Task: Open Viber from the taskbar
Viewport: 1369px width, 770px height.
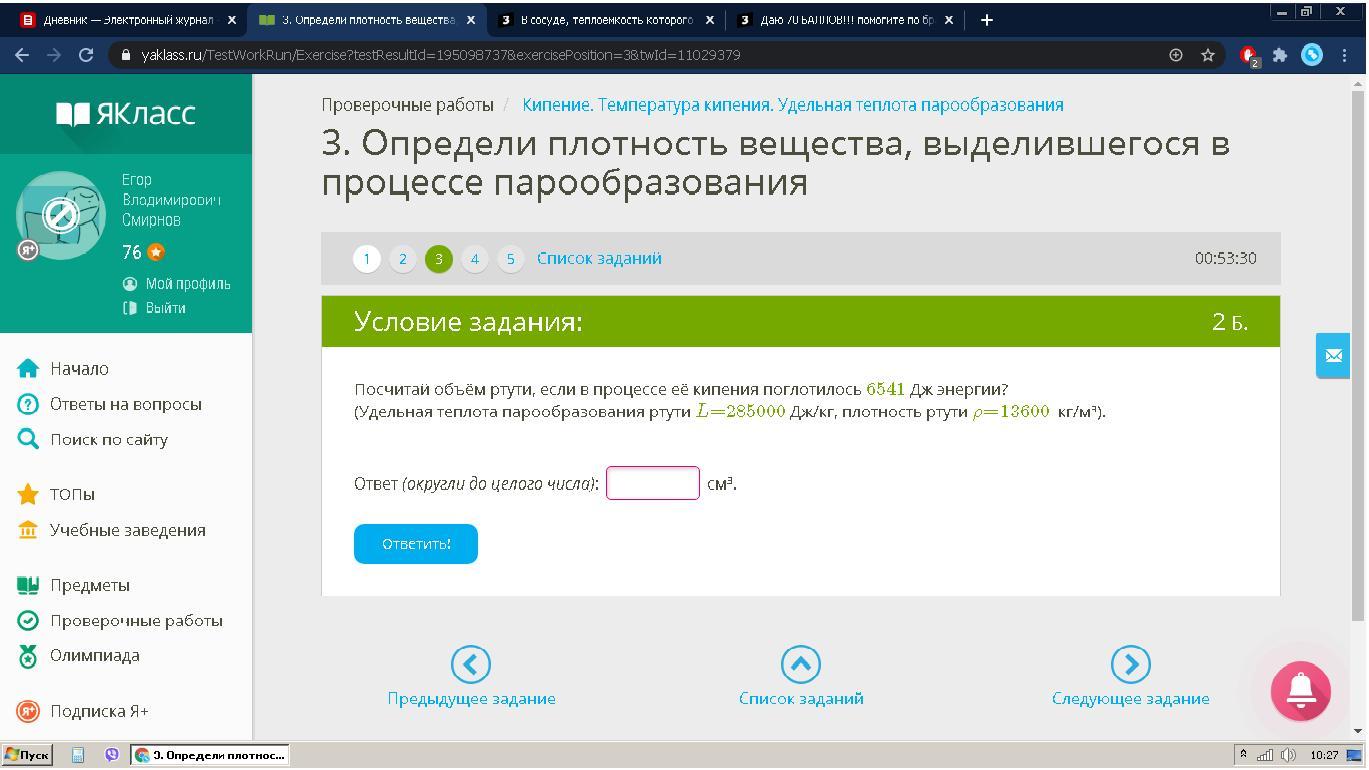Action: [x=112, y=755]
